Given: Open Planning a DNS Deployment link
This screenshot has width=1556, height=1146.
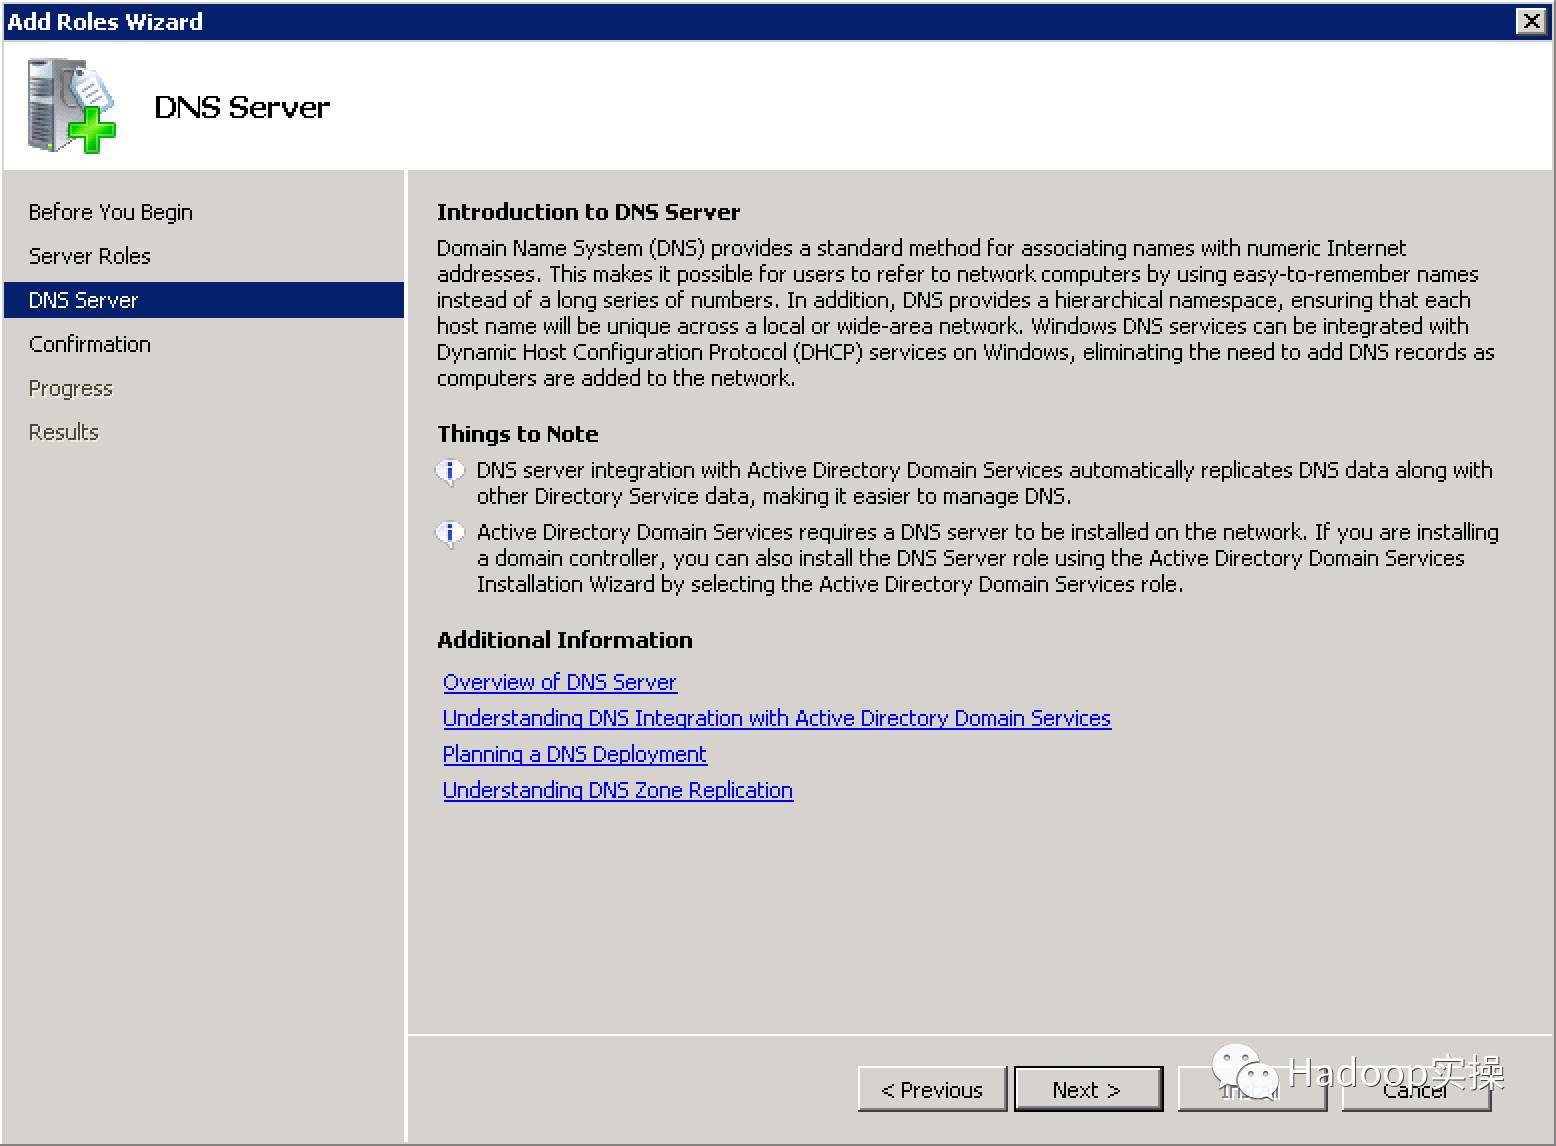Looking at the screenshot, I should (x=574, y=754).
